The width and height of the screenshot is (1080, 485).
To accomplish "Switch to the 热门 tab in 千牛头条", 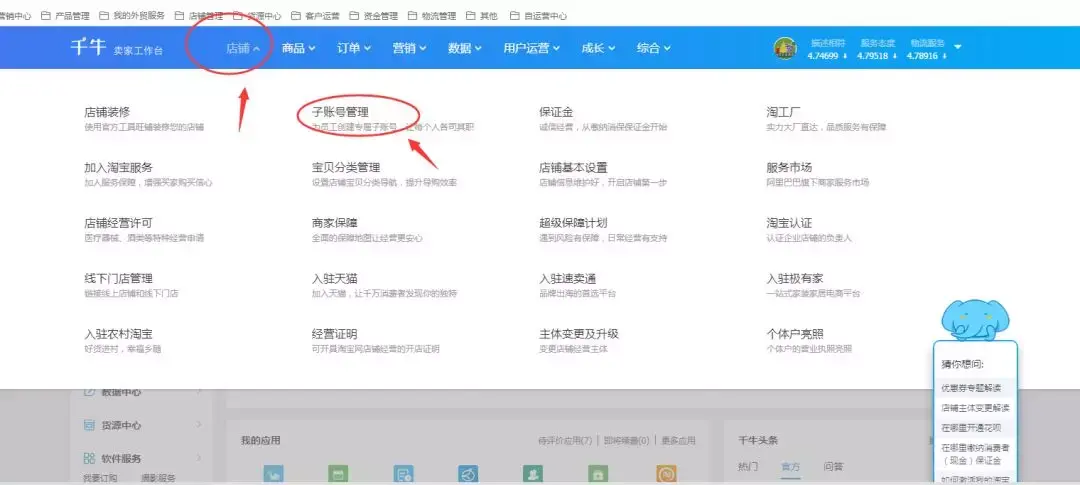I will [x=748, y=466].
